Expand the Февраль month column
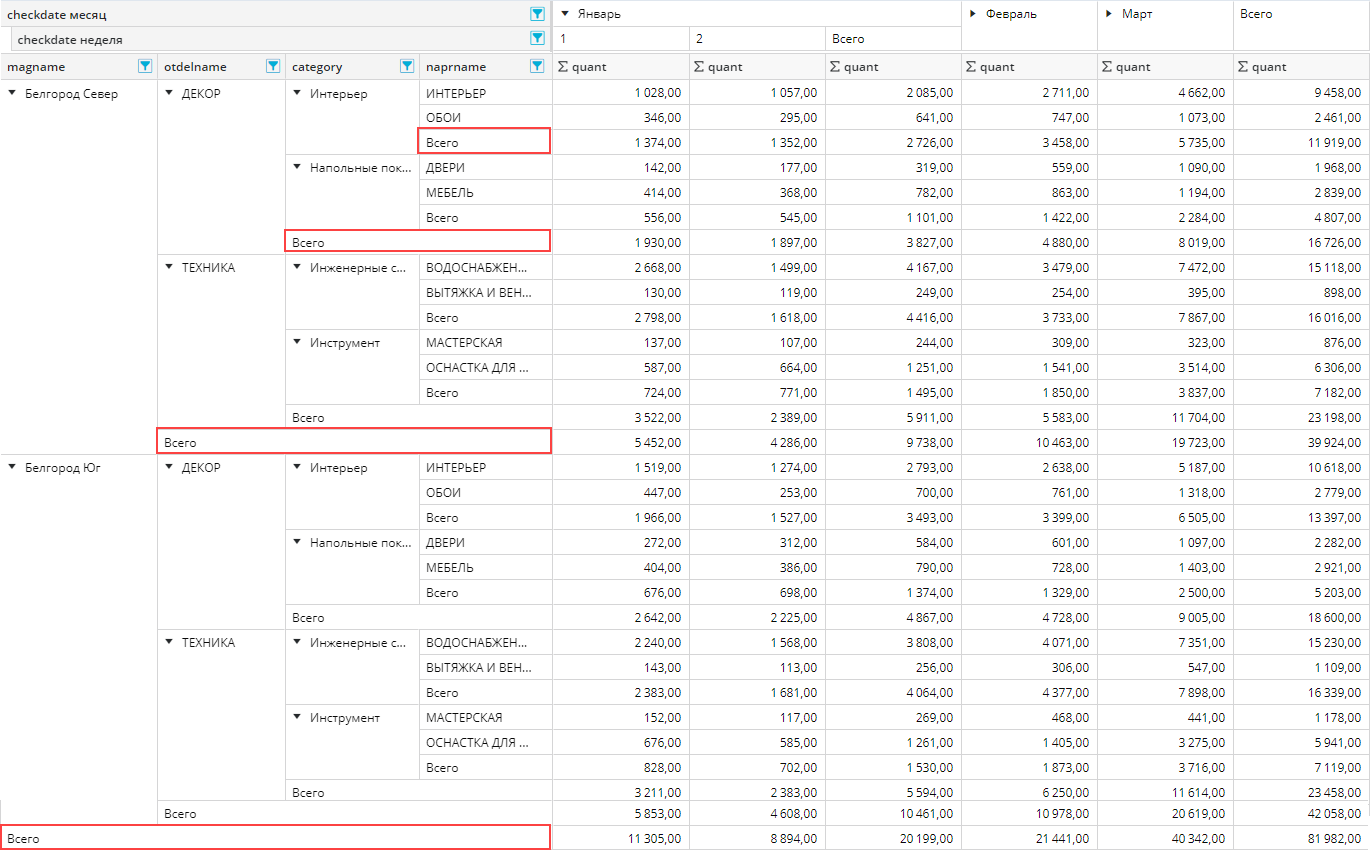 tap(972, 14)
